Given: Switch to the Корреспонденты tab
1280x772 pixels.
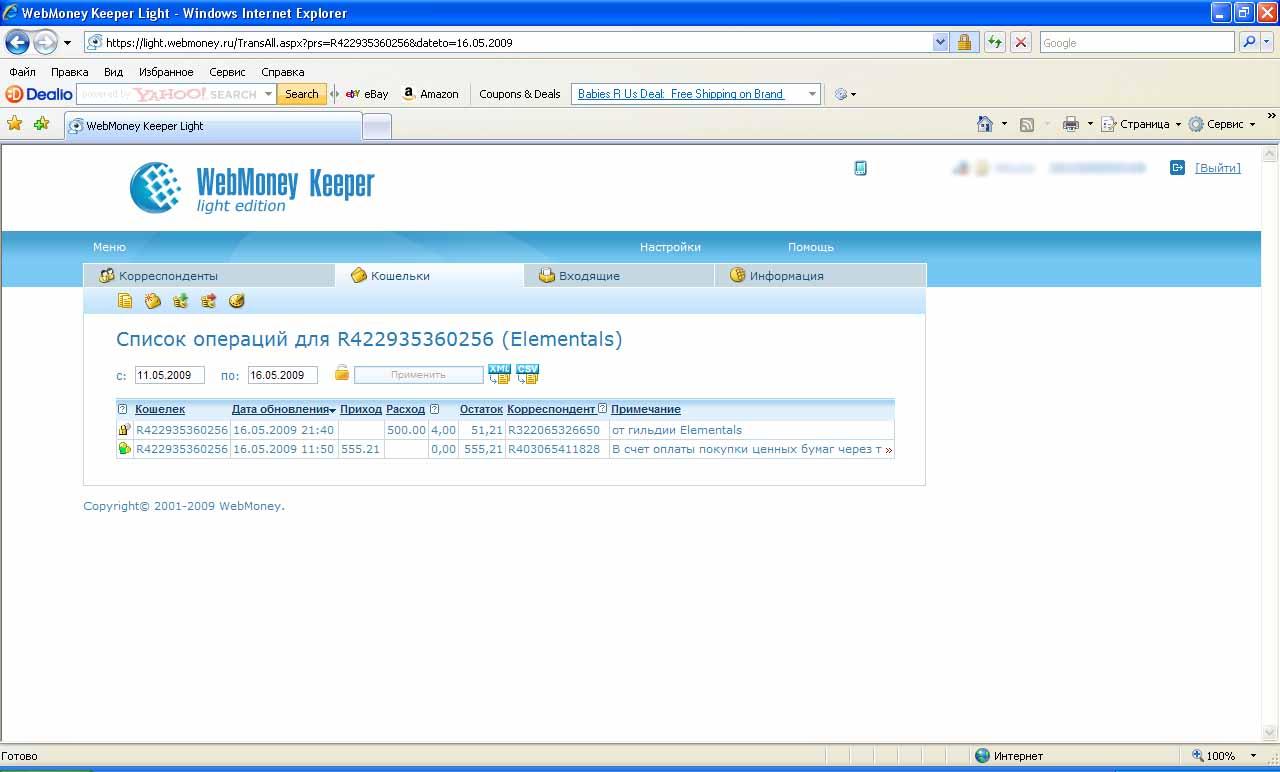Looking at the screenshot, I should pos(209,275).
